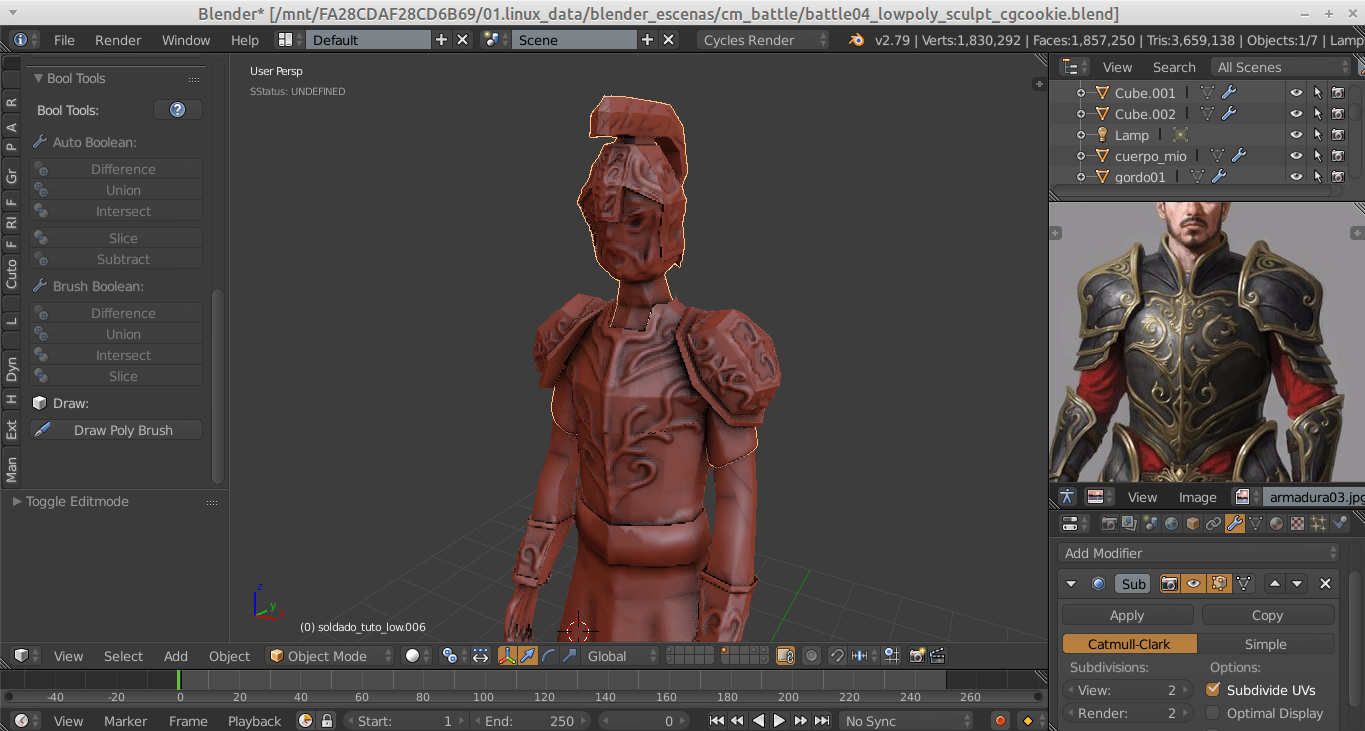This screenshot has width=1365, height=731.
Task: Toggle Sub modifier viewport display eye icon
Action: (x=1193, y=584)
